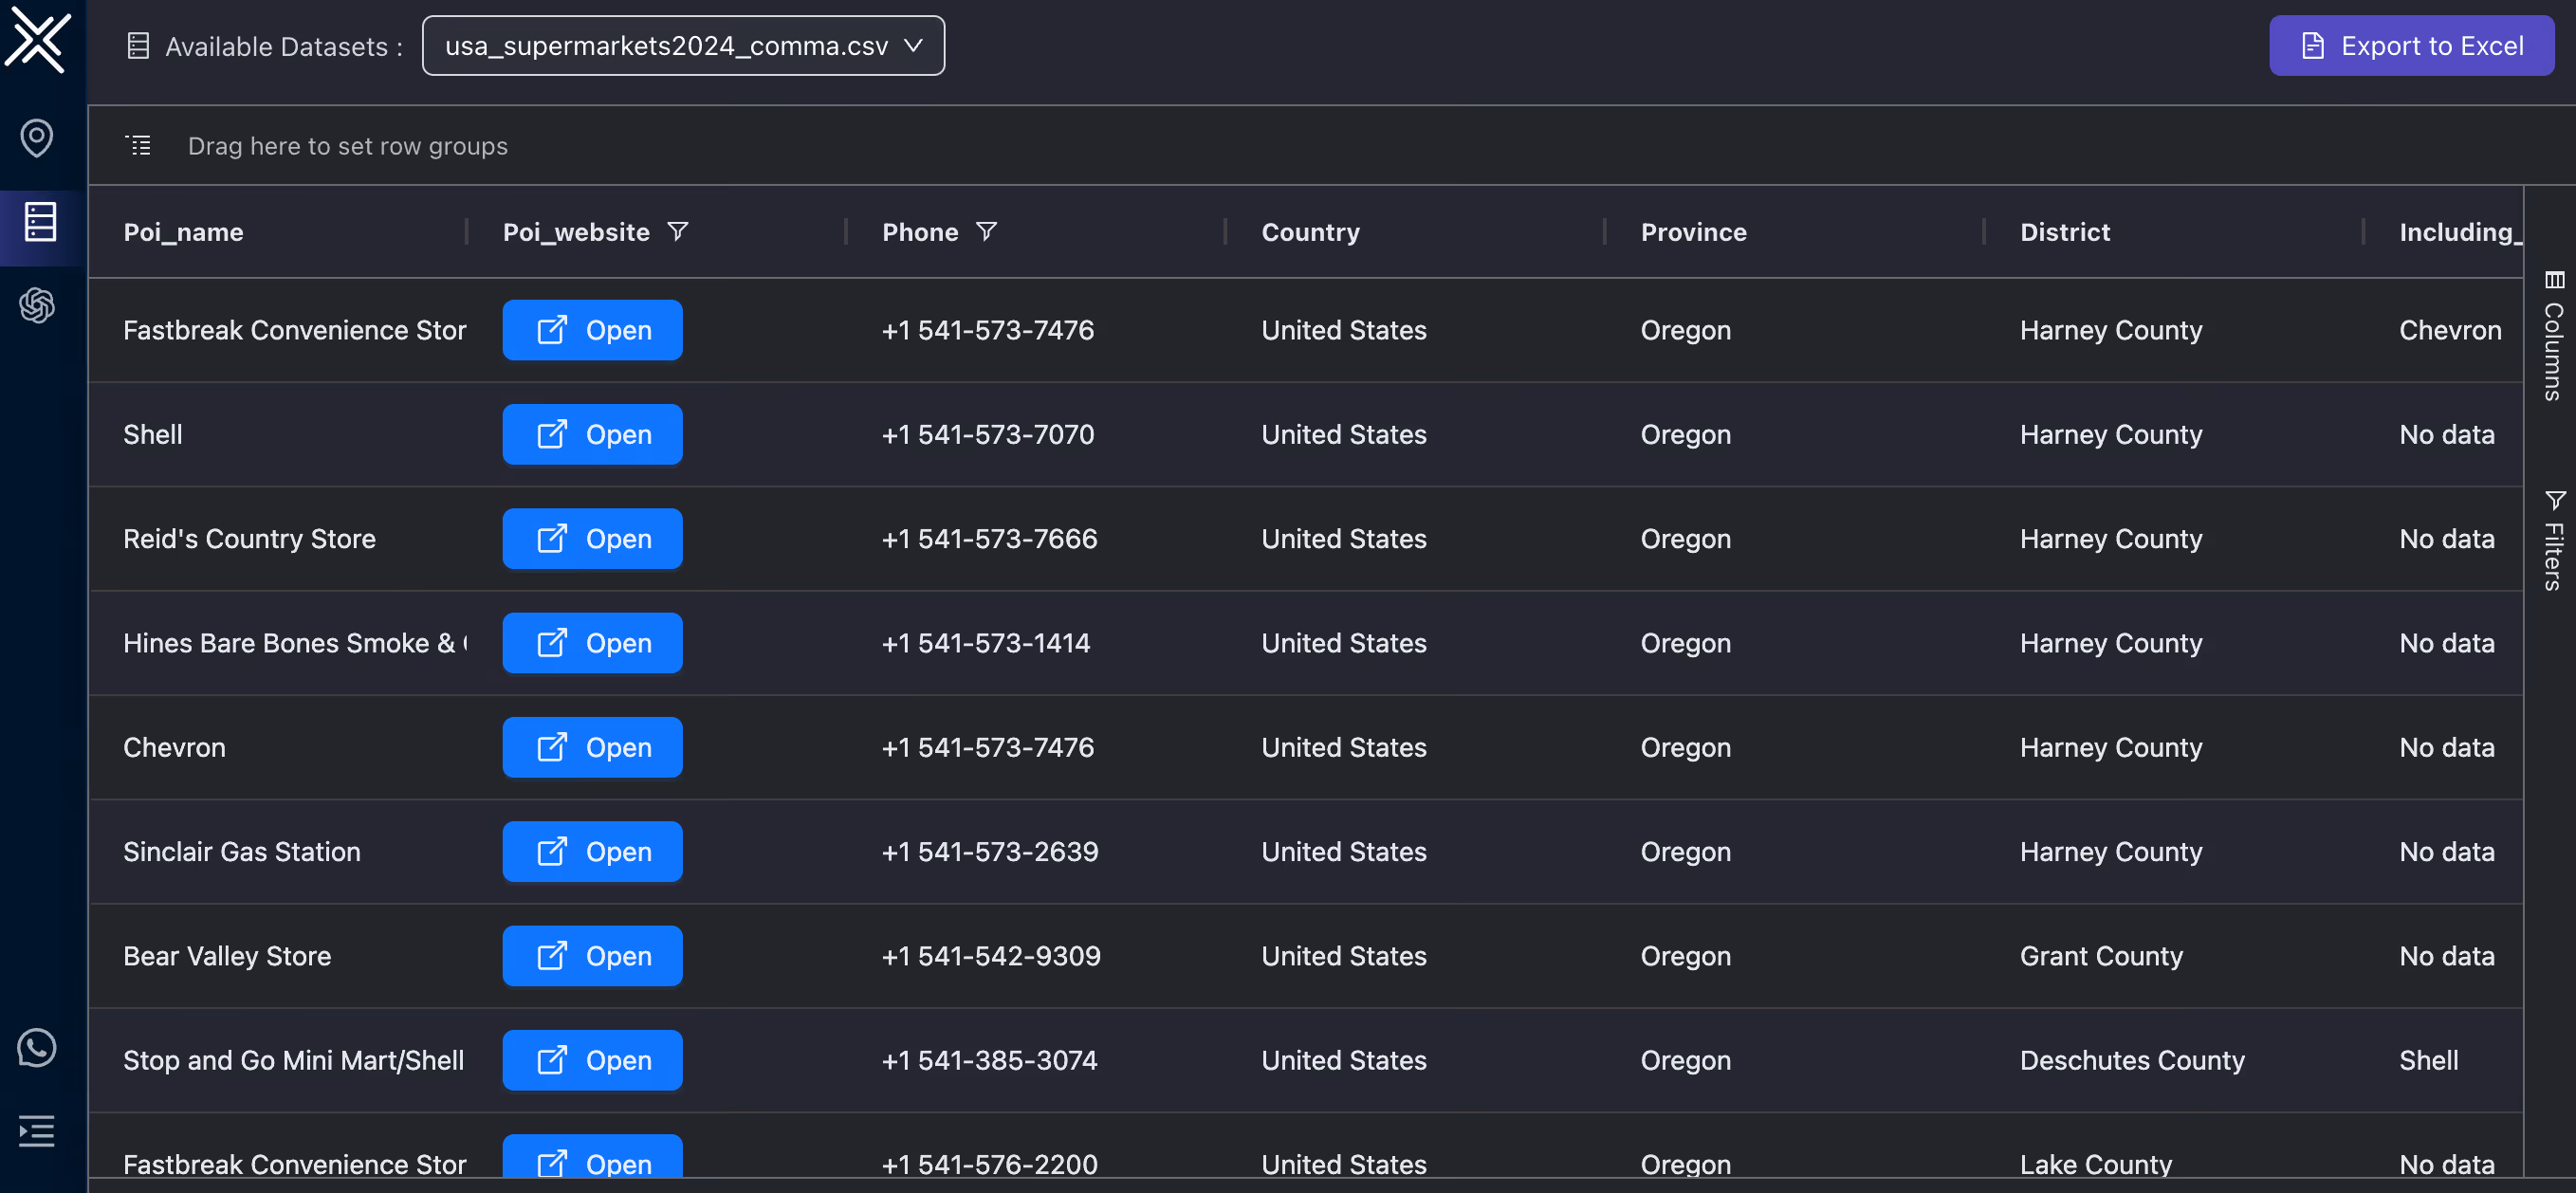Screen dimensions: 2576x1193
Task: Click the Poi_website filter icon
Action: (x=678, y=231)
